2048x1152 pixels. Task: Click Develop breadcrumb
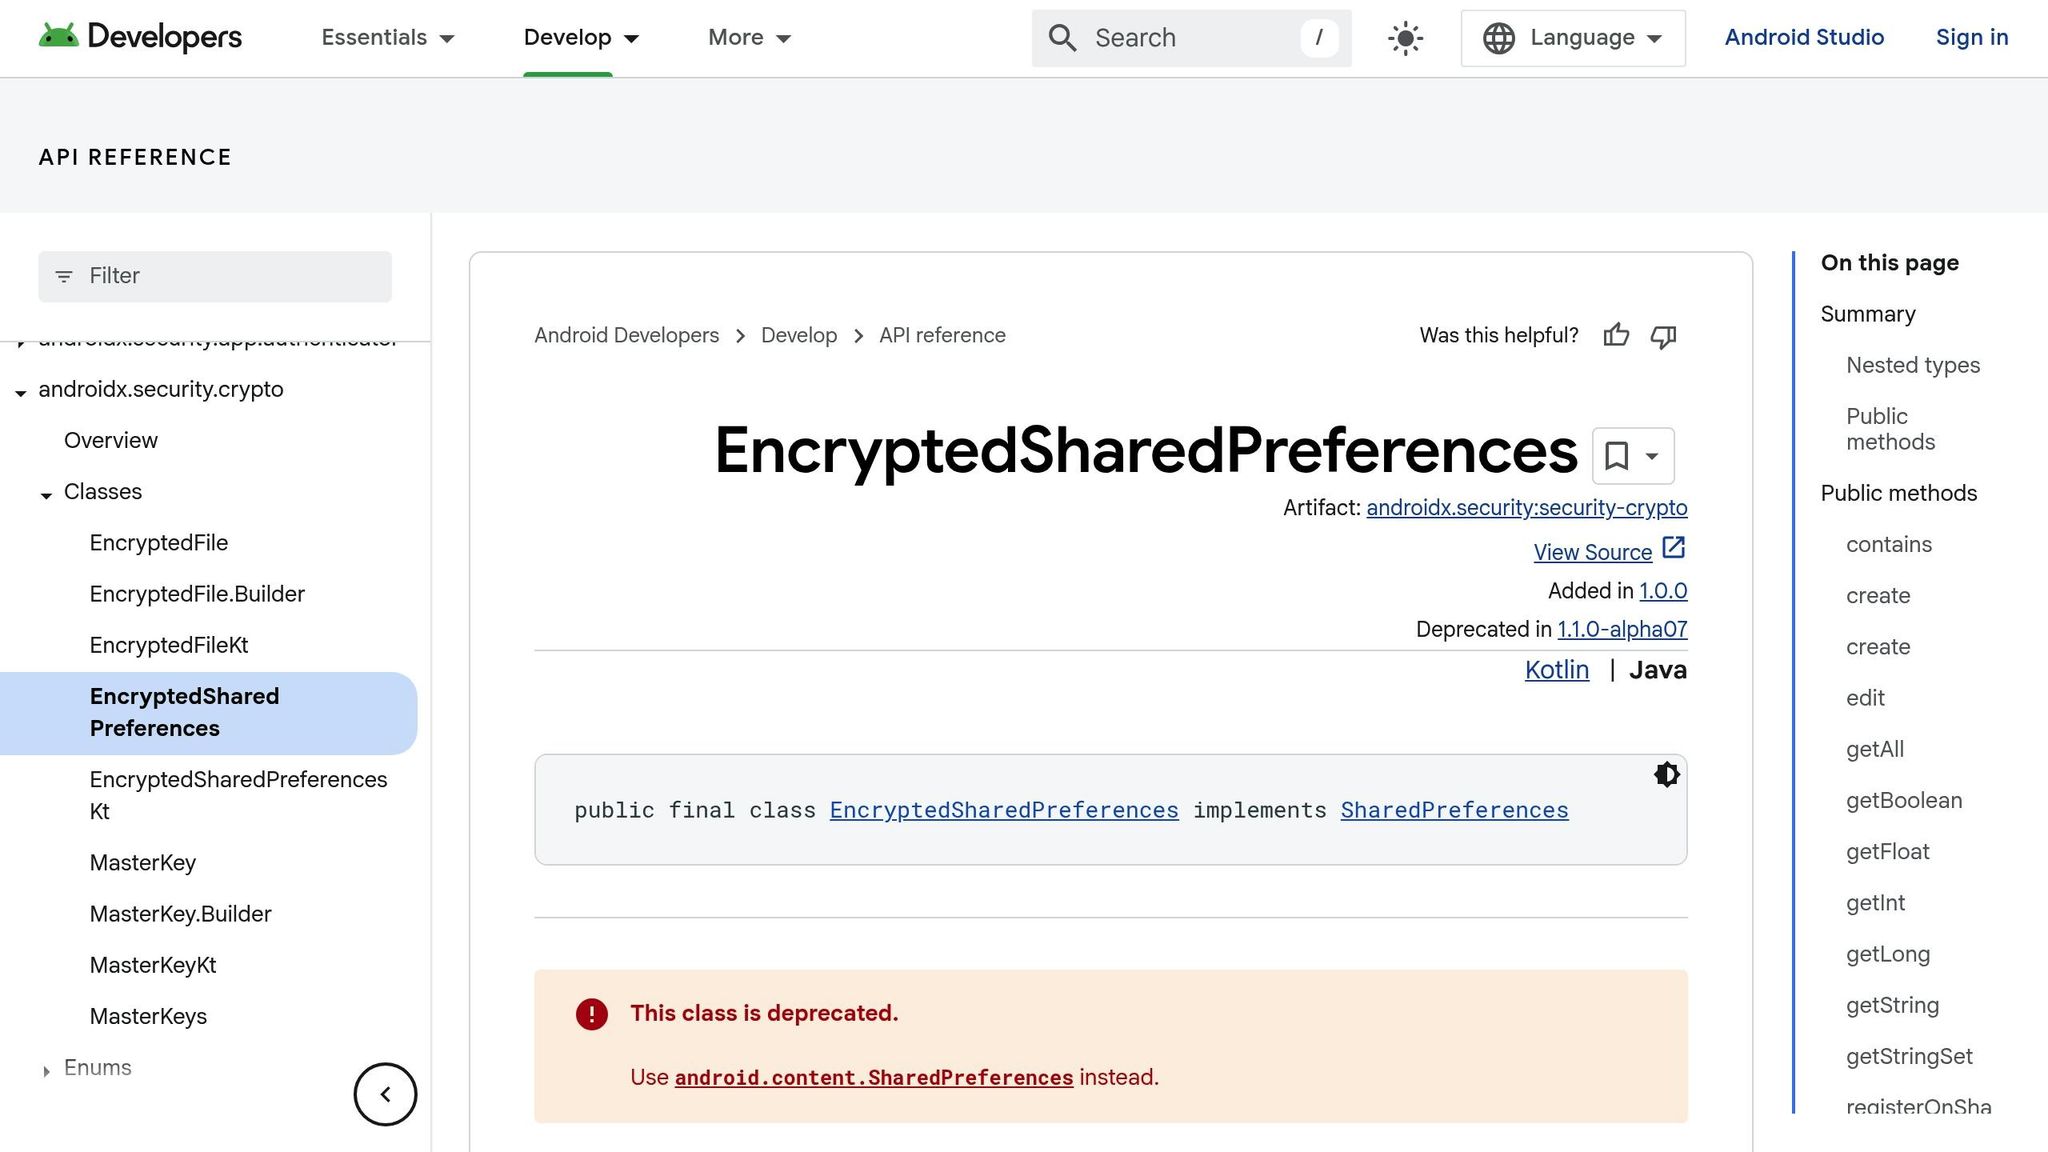pos(799,336)
